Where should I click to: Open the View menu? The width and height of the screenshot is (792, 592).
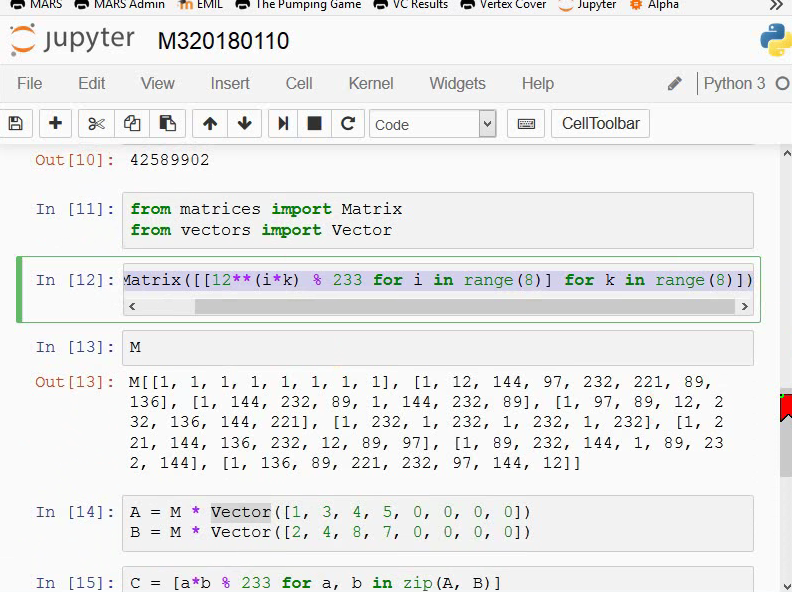click(x=158, y=83)
